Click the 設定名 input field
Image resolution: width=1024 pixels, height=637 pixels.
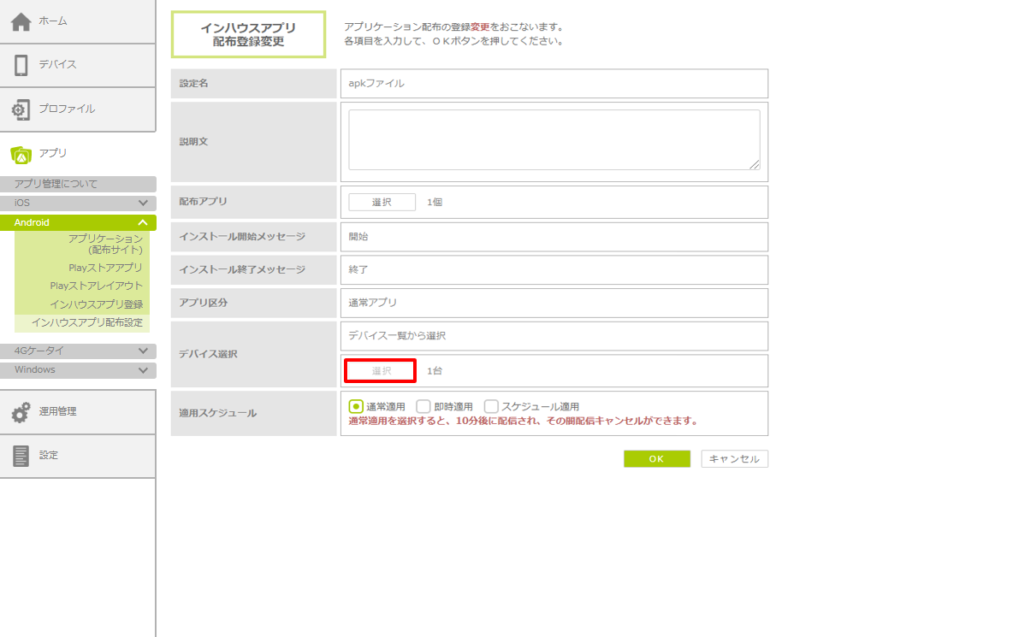coord(554,84)
